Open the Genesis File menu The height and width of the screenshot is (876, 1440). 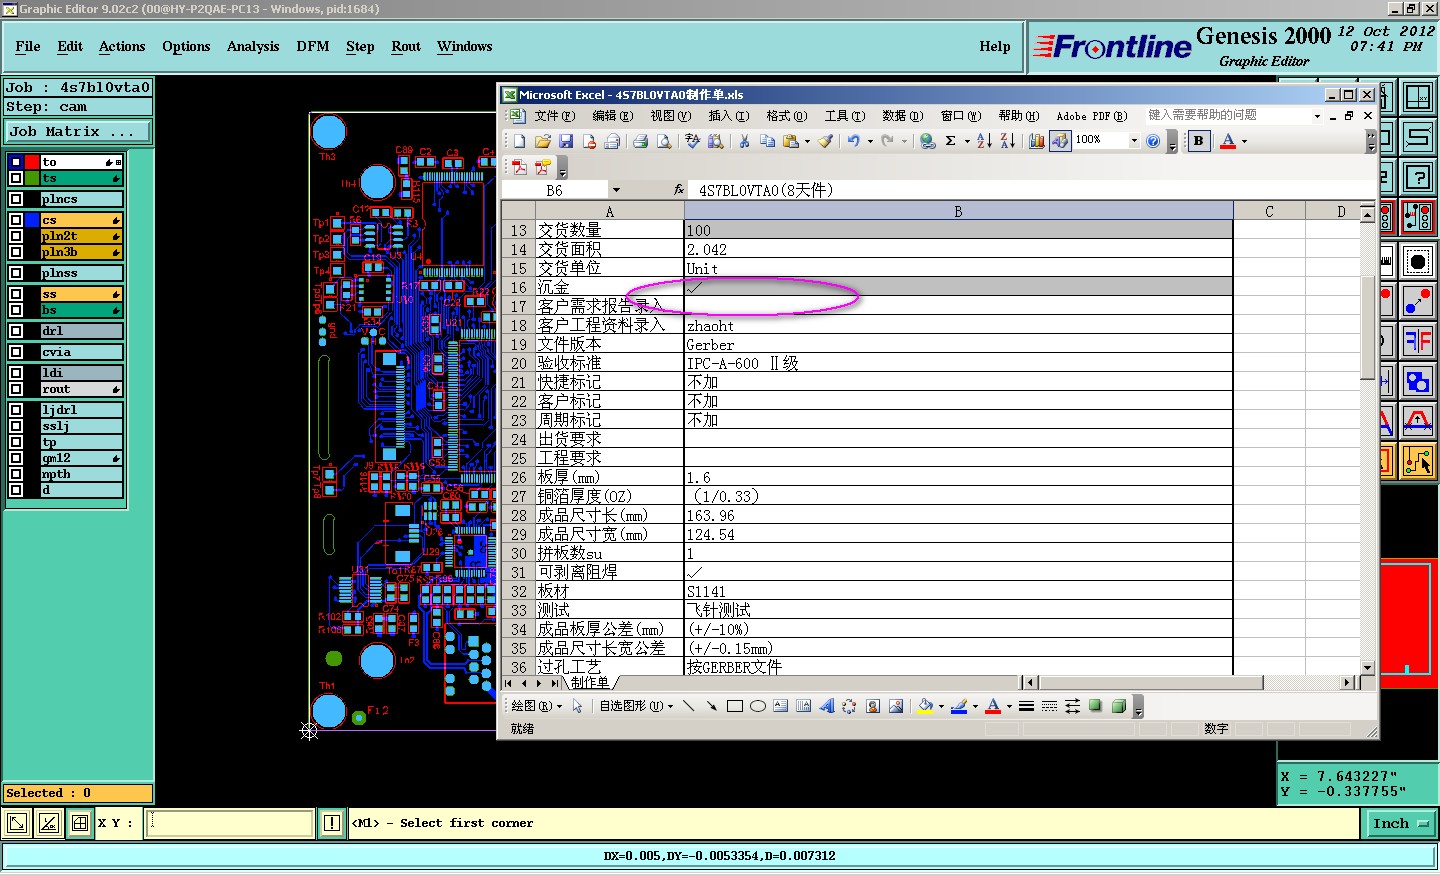[x=28, y=47]
